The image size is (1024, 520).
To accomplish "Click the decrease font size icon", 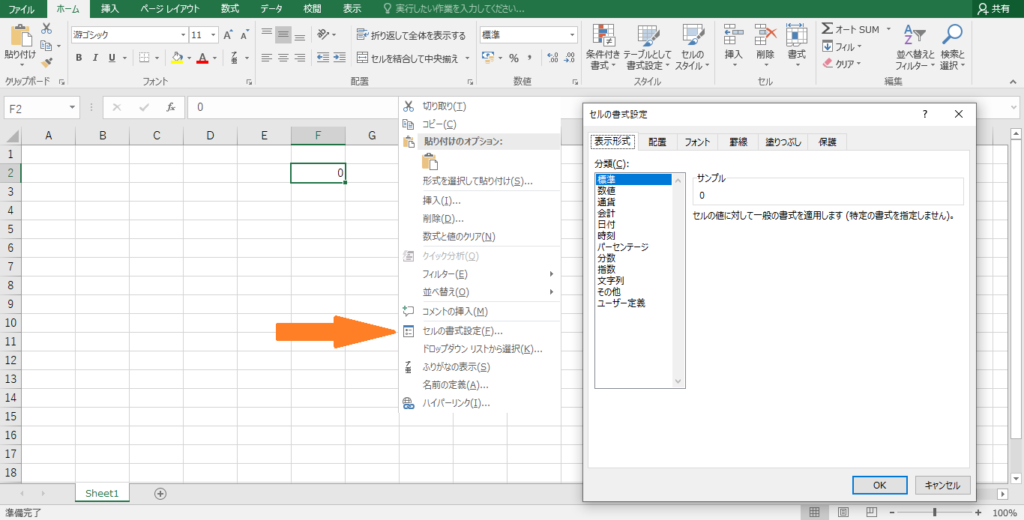I will pos(244,35).
